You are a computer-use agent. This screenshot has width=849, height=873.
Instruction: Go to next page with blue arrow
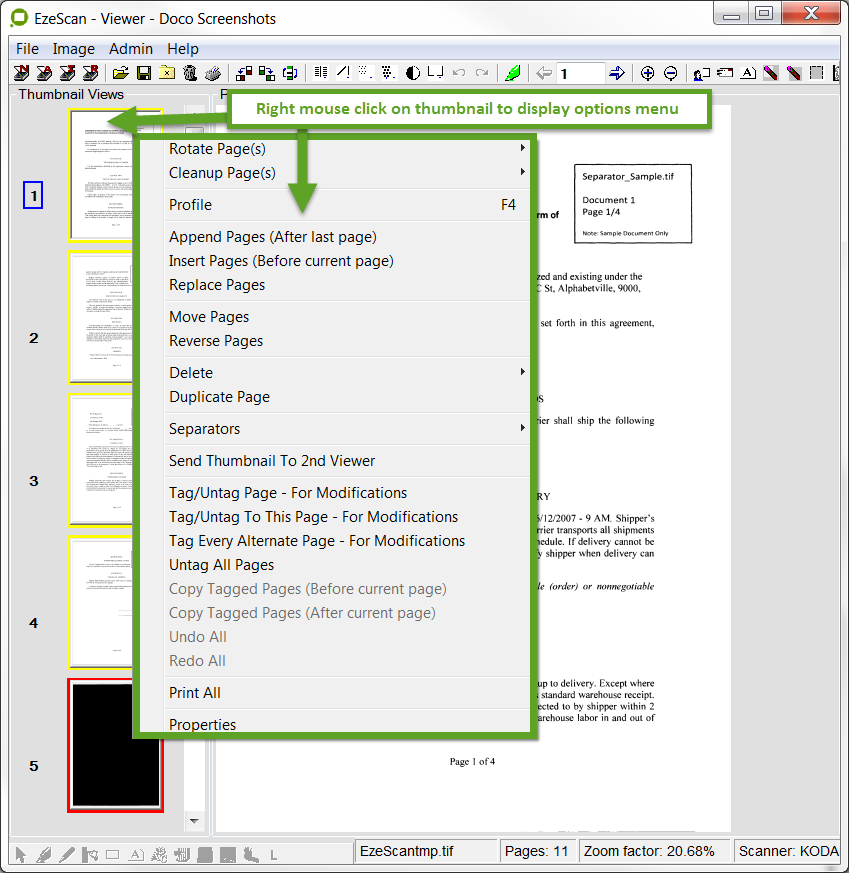point(617,73)
